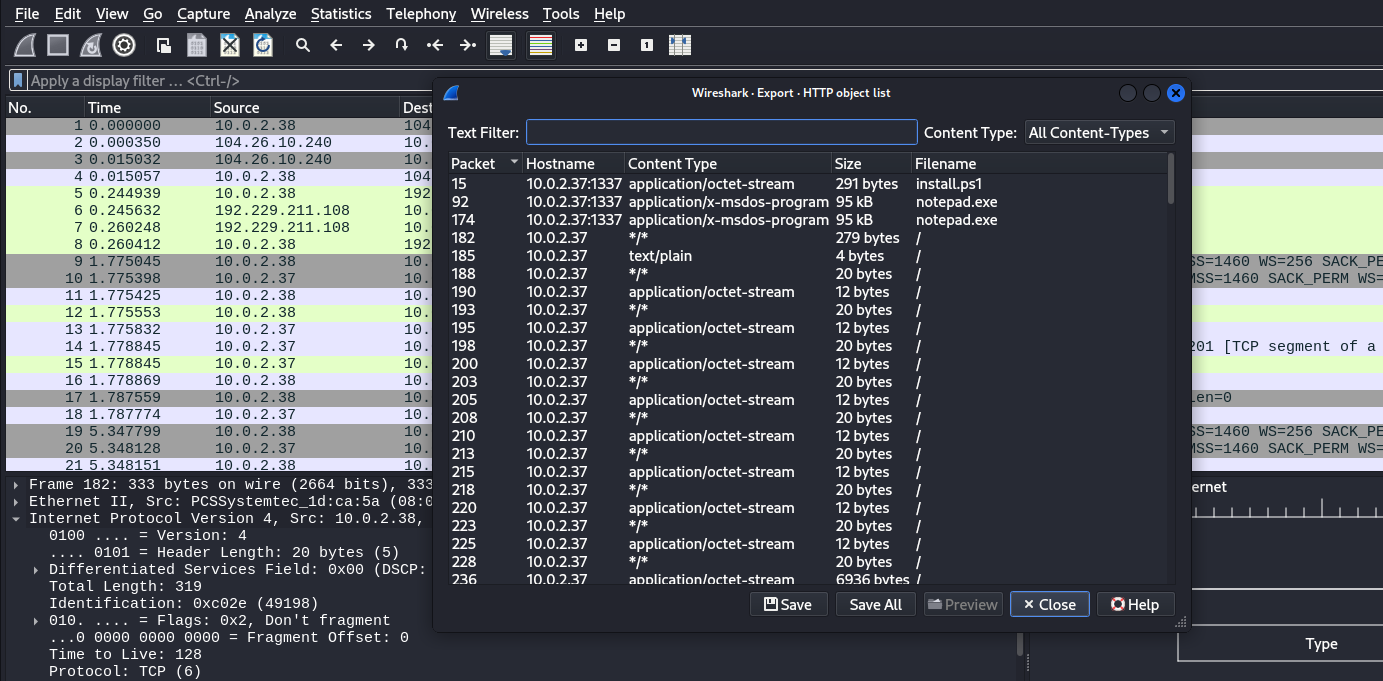
Task: Expand Differentiated Services Field node
Action: coord(37,570)
